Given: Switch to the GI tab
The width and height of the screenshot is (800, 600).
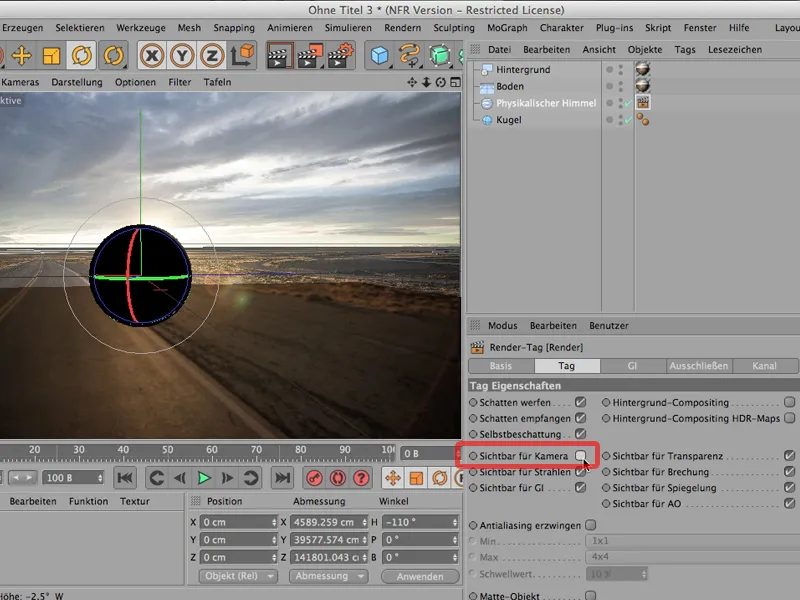Looking at the screenshot, I should (633, 366).
